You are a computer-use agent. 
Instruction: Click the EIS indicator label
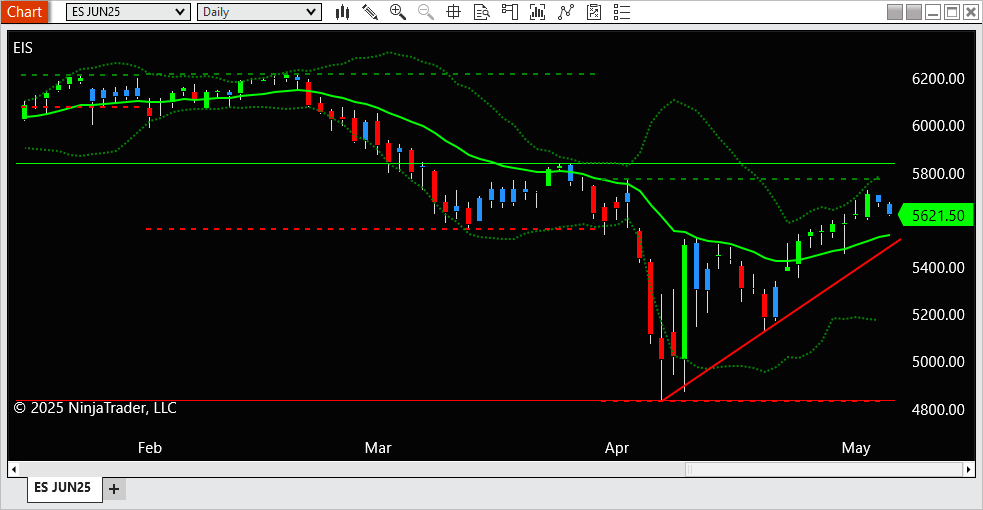tap(23, 48)
